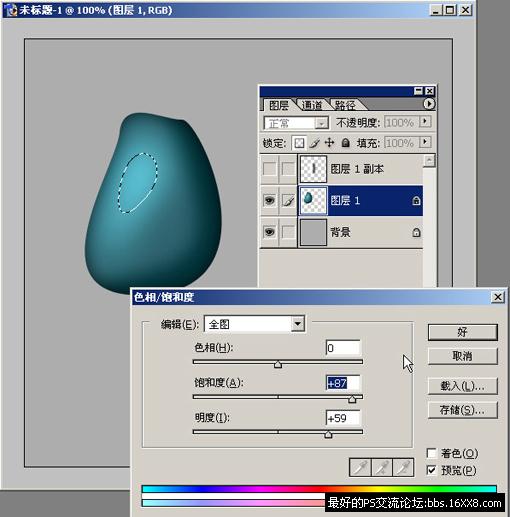The width and height of the screenshot is (510, 517).
Task: Click the lock image pixels brush icon
Action: (x=314, y=143)
